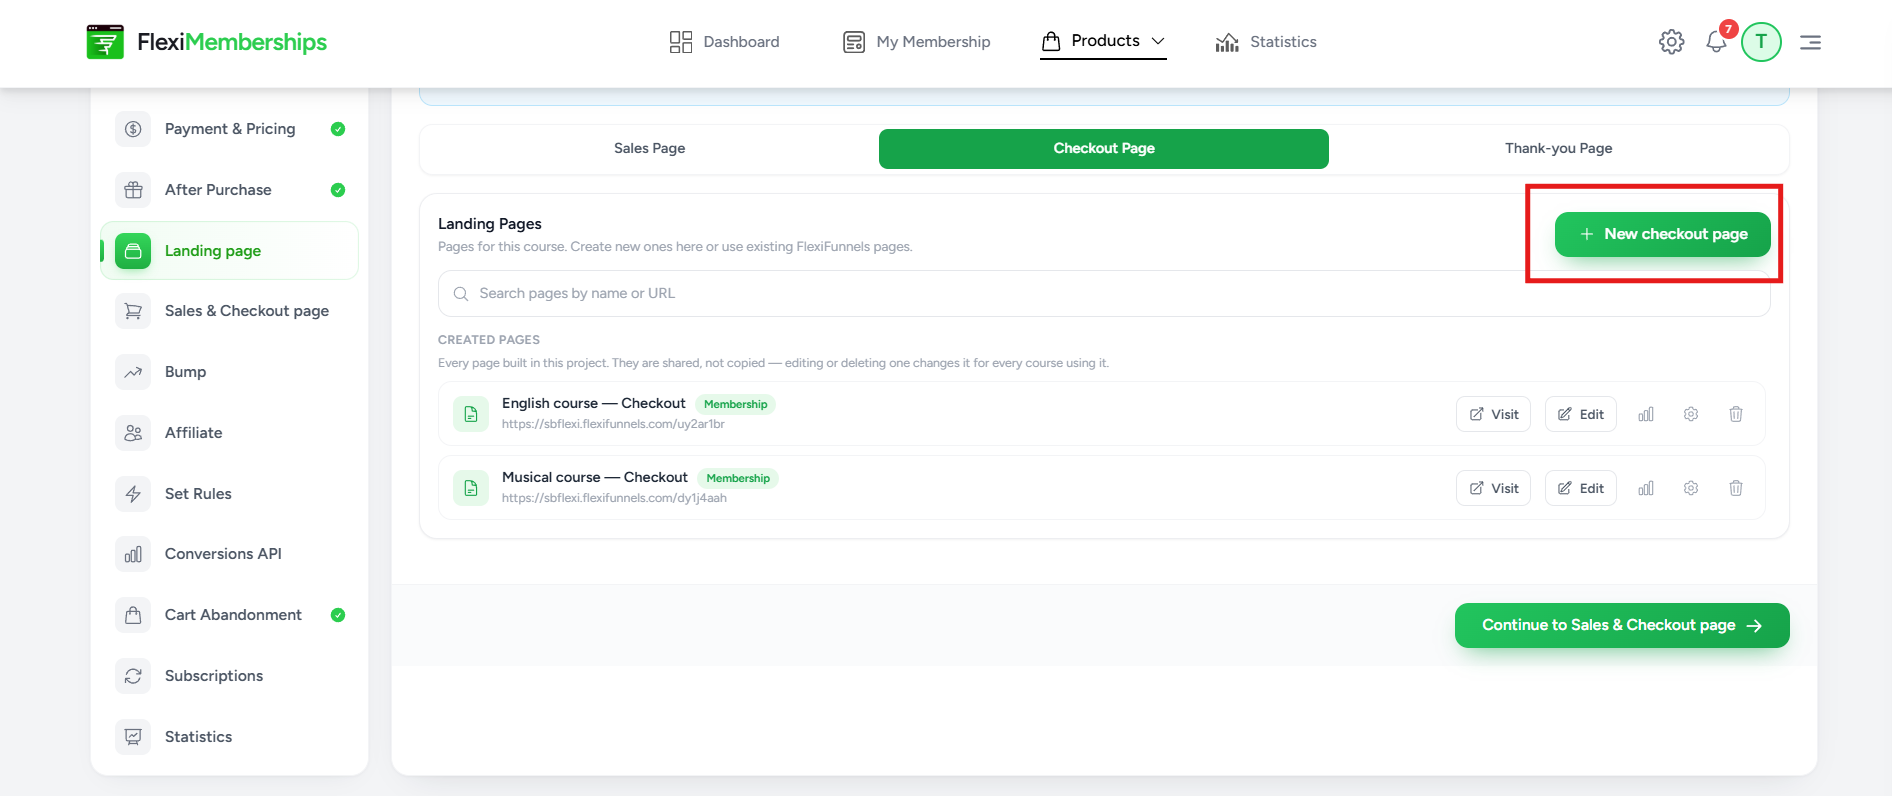1892x796 pixels.
Task: Open the English course checkout URL
Action: pos(613,424)
